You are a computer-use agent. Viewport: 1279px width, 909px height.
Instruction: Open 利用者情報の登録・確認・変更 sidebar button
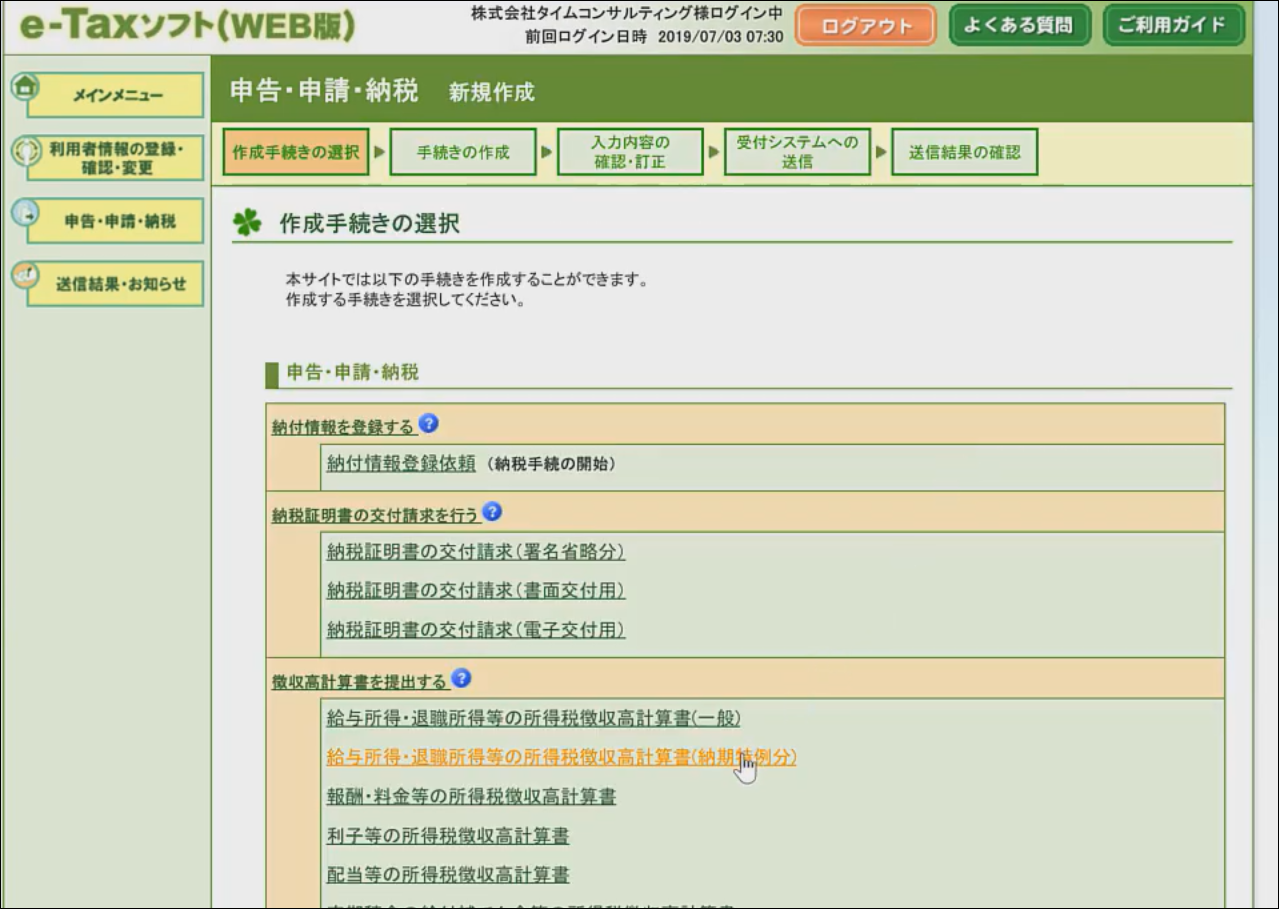pyautogui.click(x=116, y=158)
